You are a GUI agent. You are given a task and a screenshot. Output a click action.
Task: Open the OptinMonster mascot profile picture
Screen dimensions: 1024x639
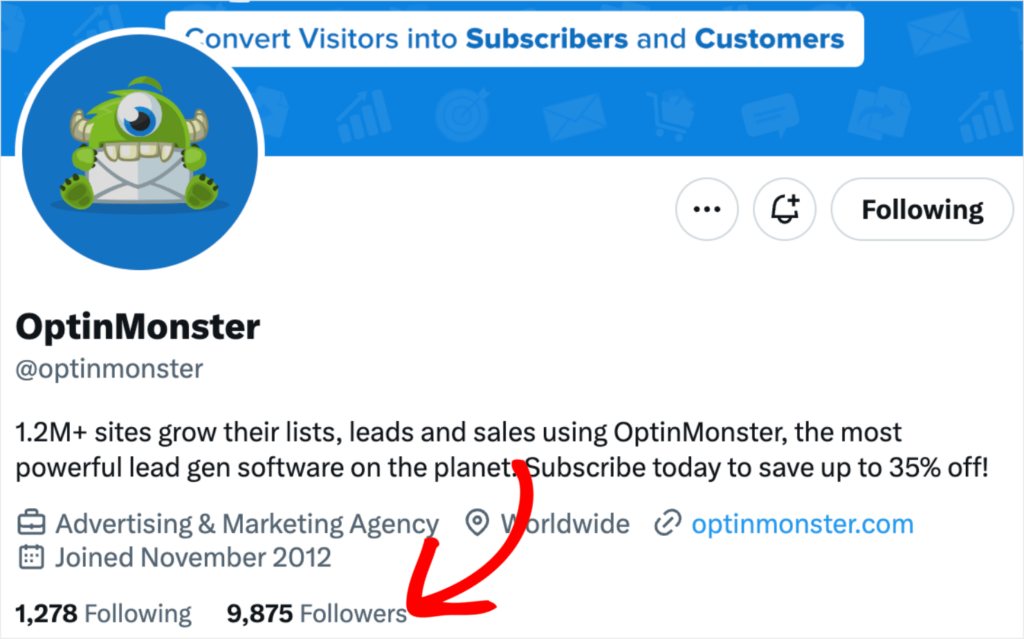tap(141, 150)
